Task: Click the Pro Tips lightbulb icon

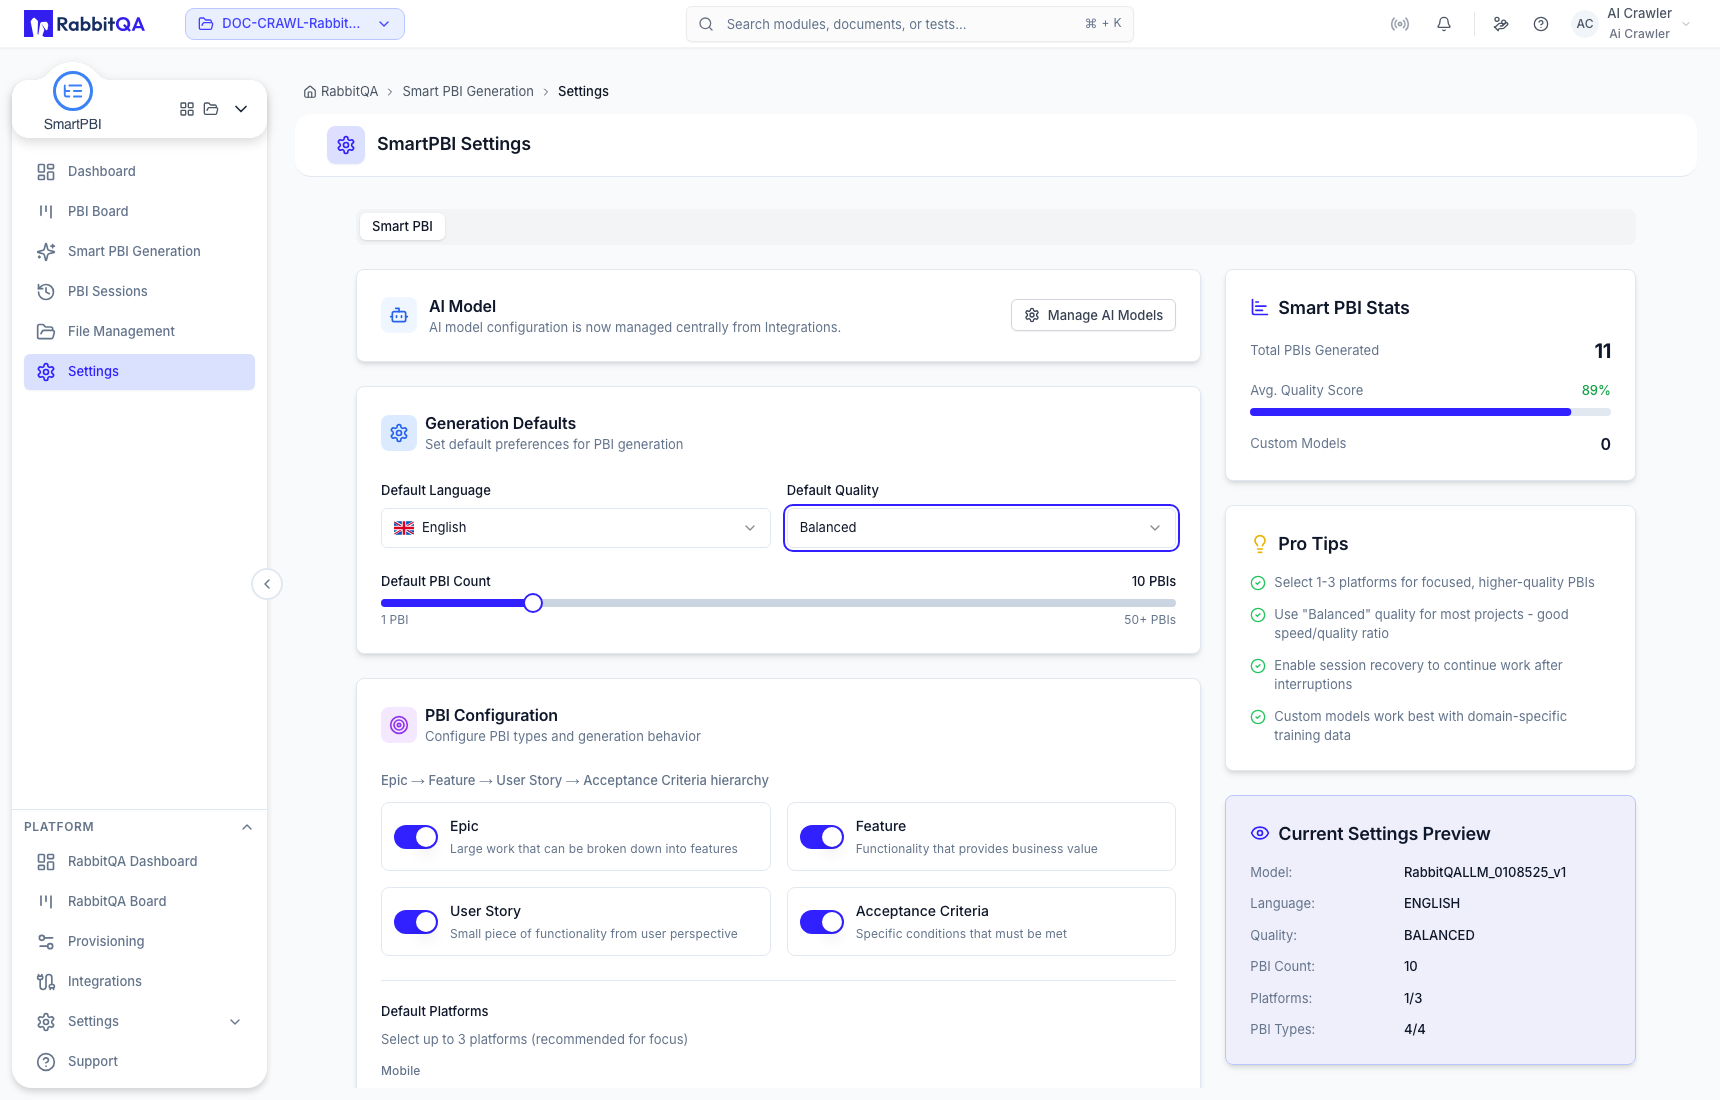Action: tap(1260, 544)
